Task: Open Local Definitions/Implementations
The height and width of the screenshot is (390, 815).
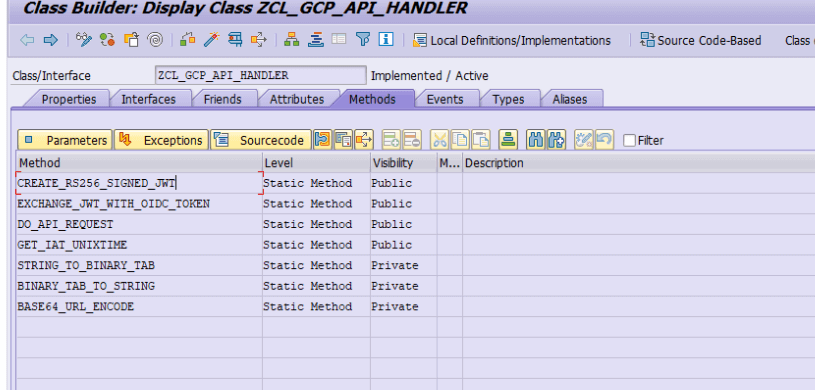Action: point(512,41)
